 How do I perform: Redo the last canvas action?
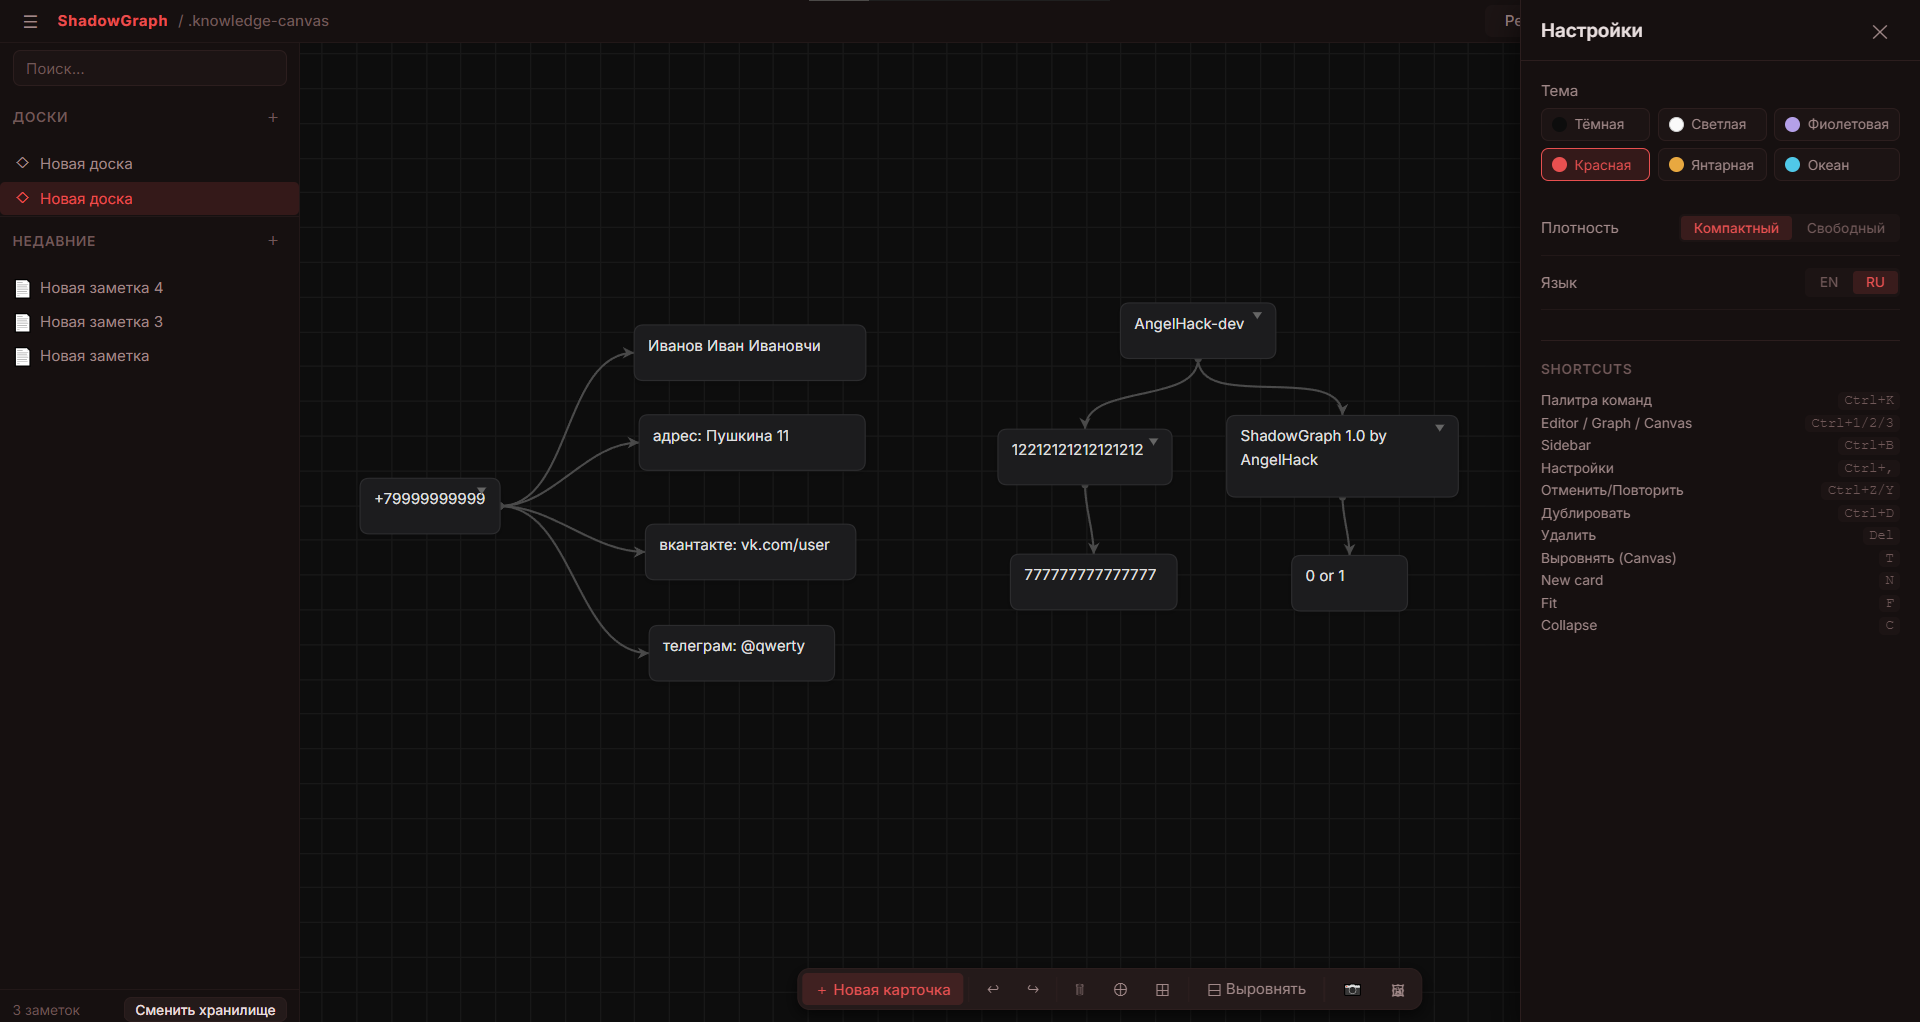click(x=1033, y=989)
